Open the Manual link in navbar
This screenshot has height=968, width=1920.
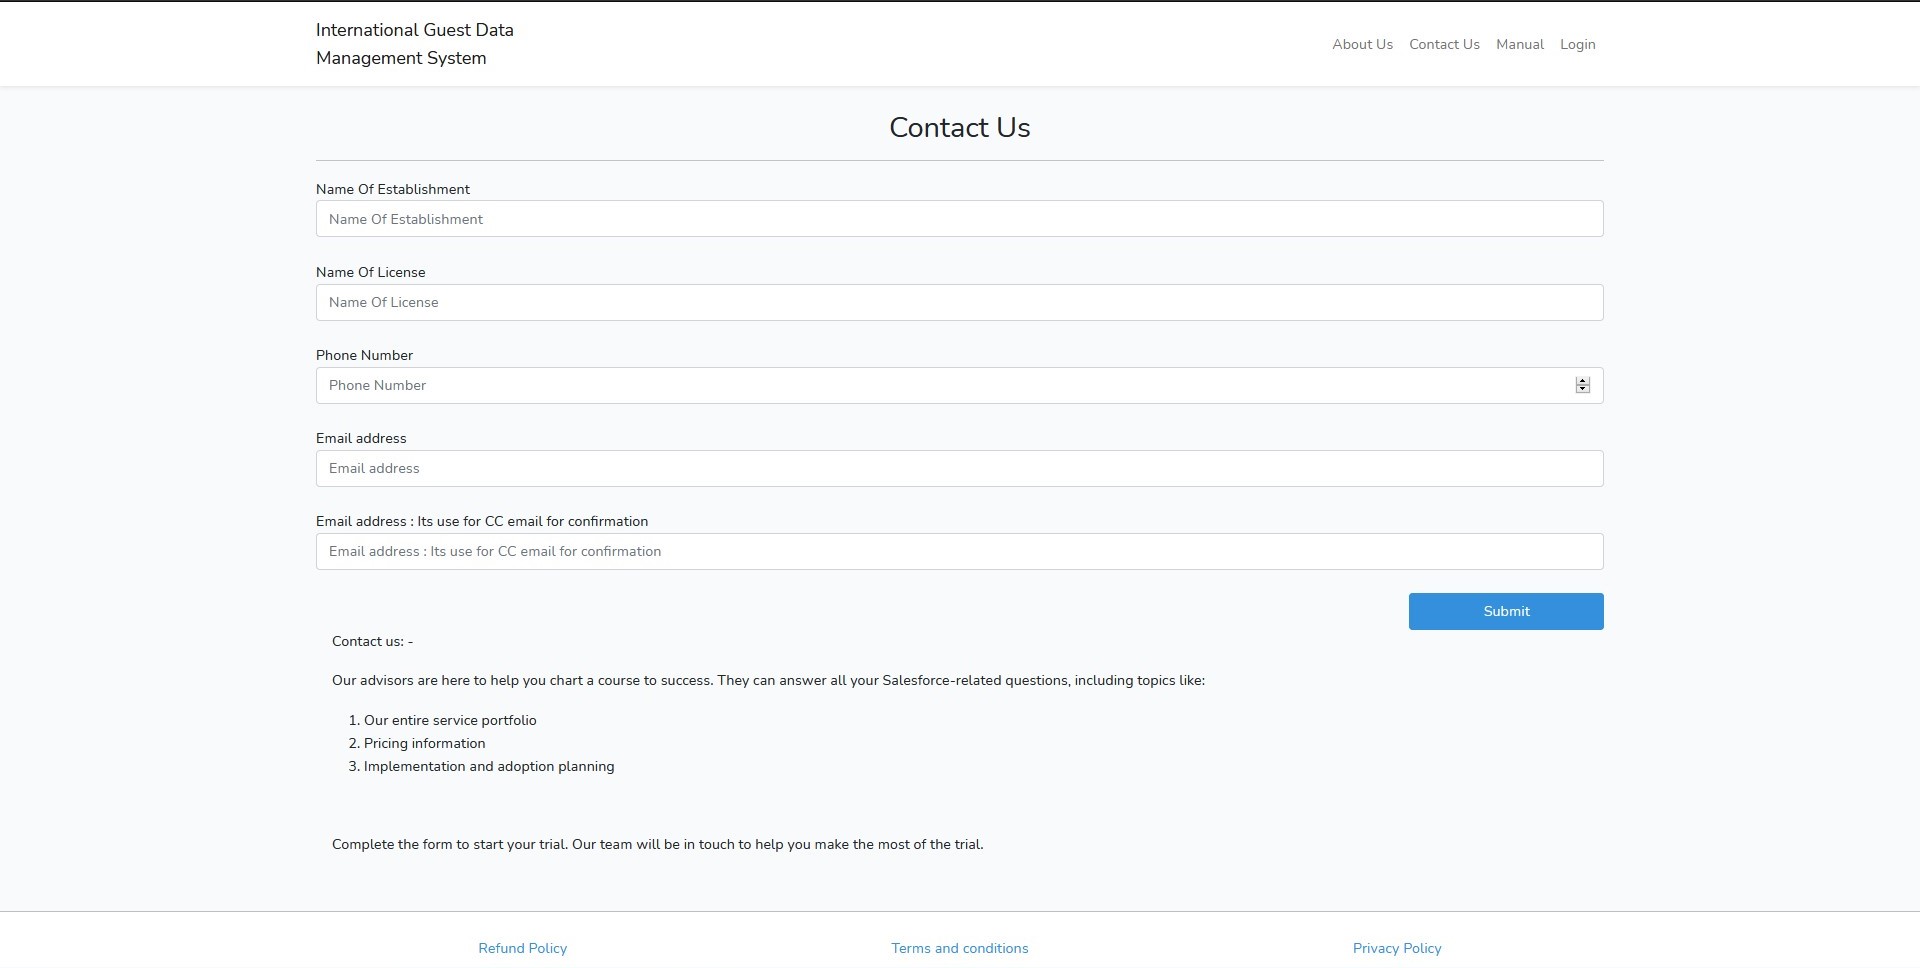[x=1519, y=44]
